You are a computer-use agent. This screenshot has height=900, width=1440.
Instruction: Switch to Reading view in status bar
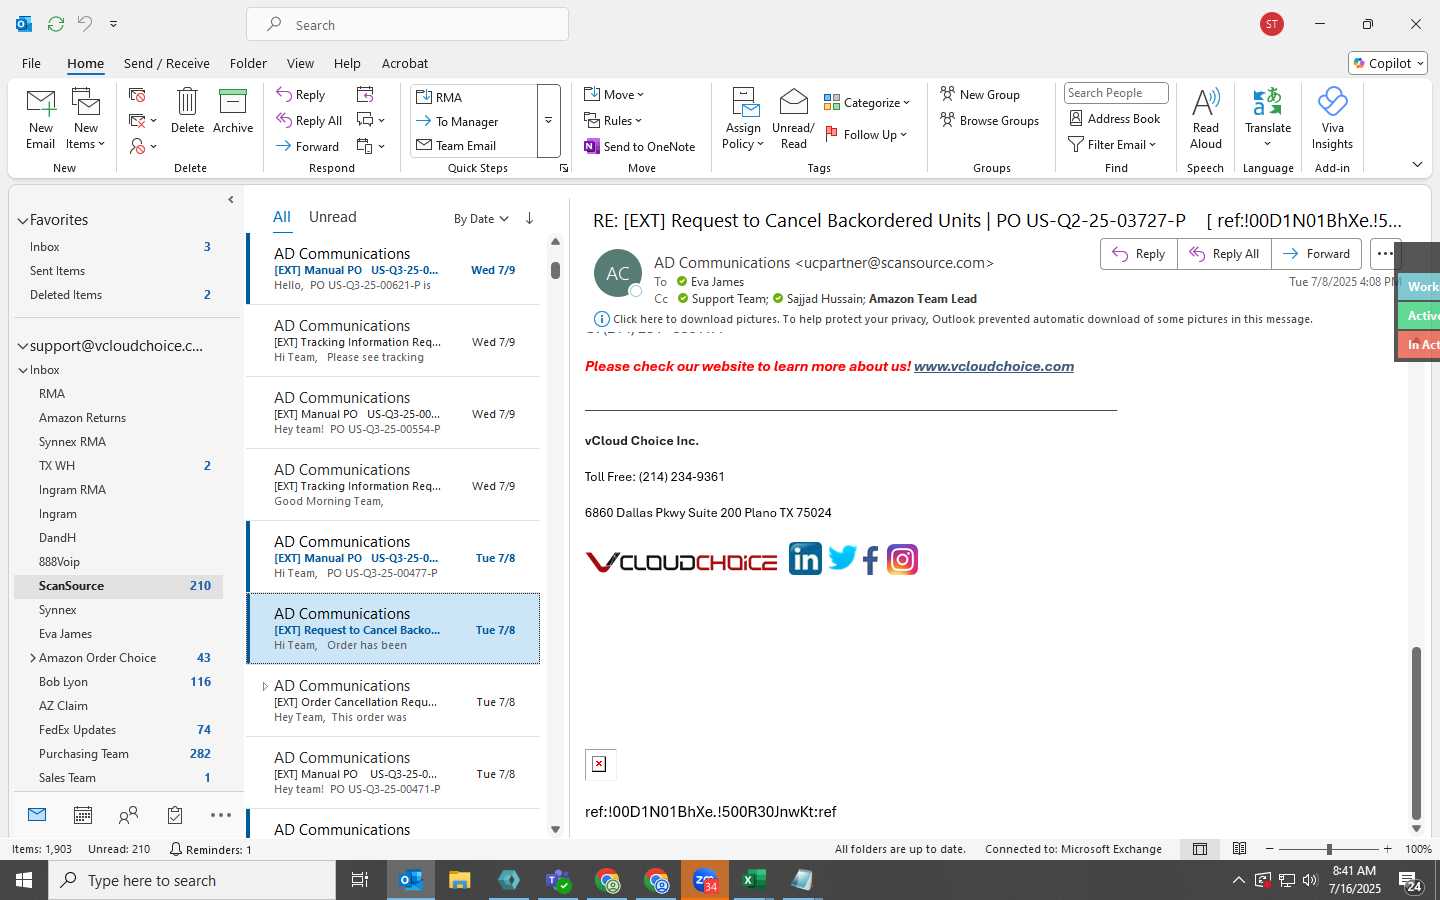1239,849
